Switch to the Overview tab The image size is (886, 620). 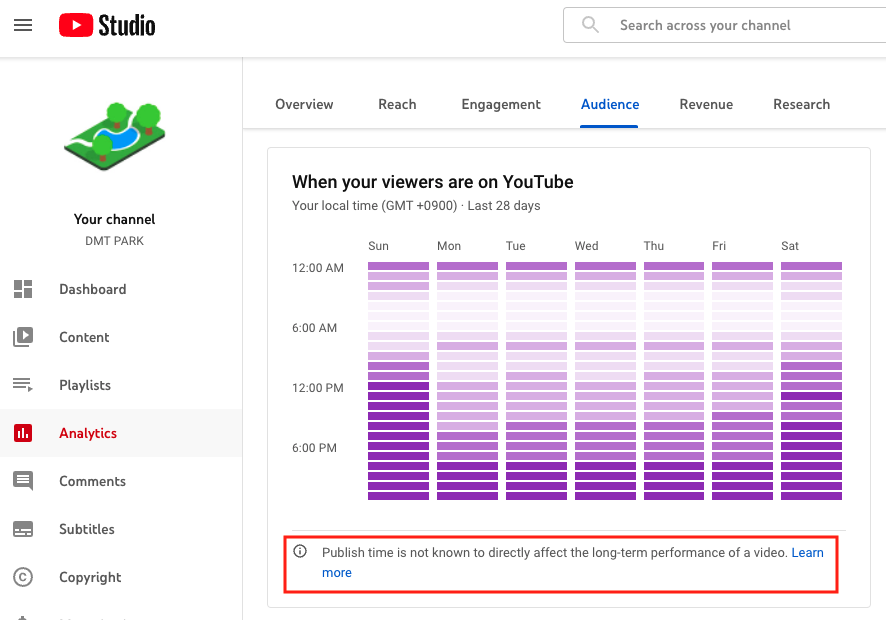click(304, 104)
